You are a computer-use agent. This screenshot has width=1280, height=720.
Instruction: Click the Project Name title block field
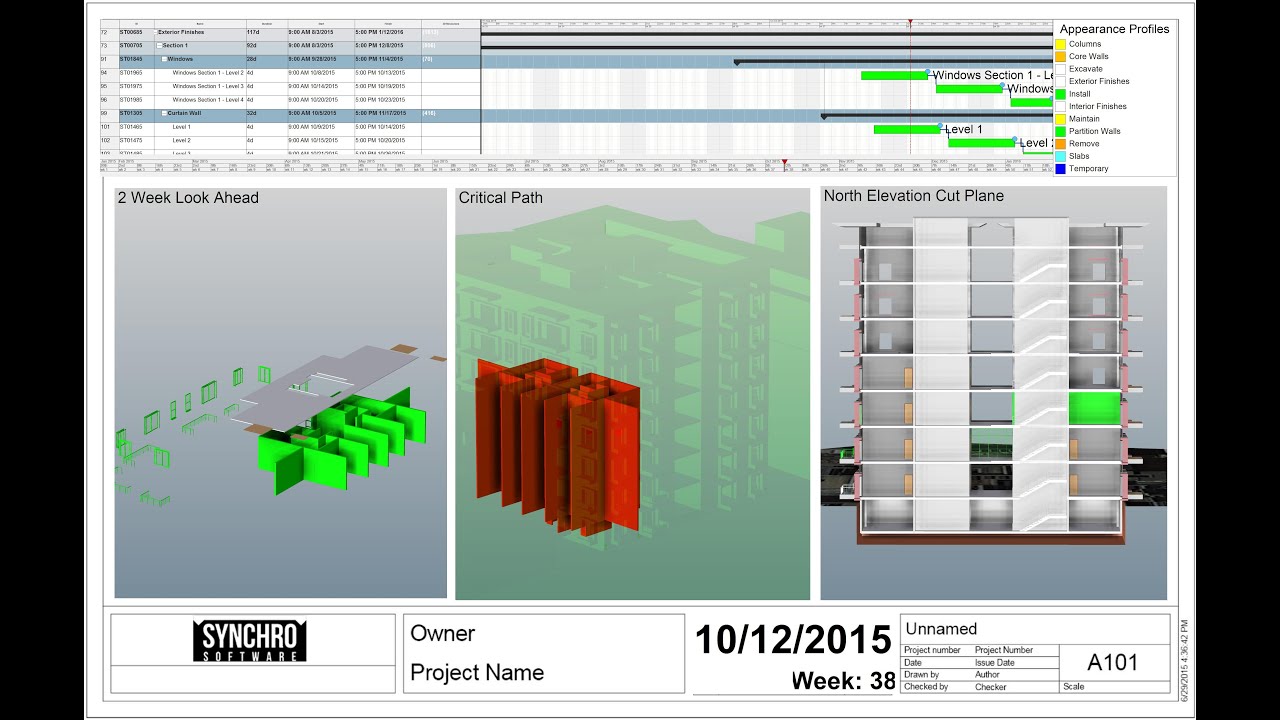477,673
